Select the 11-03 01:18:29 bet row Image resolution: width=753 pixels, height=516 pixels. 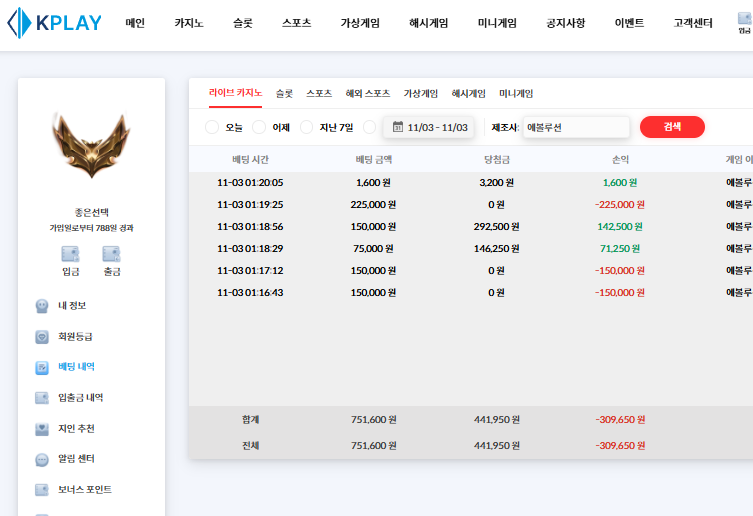pyautogui.click(x=471, y=249)
